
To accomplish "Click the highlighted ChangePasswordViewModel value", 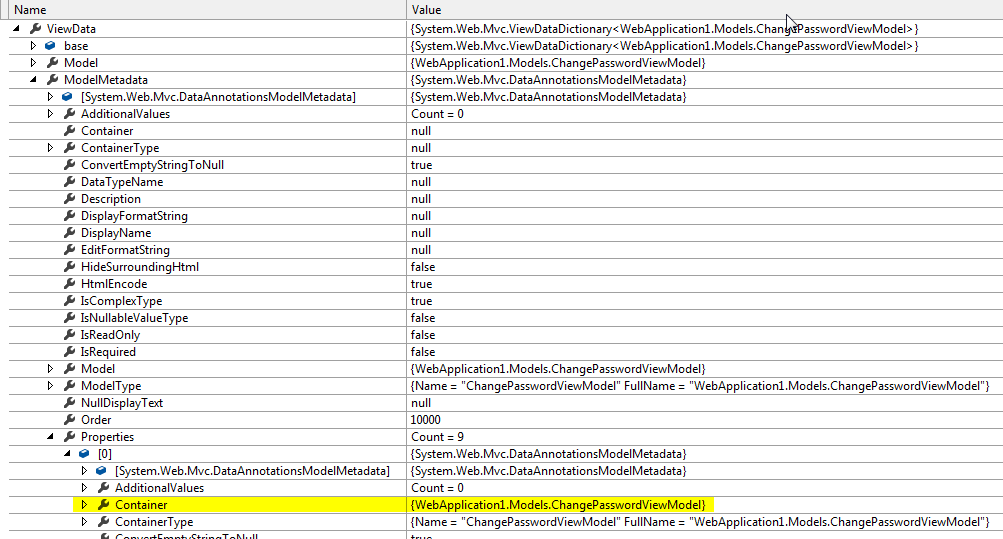I will [x=558, y=504].
